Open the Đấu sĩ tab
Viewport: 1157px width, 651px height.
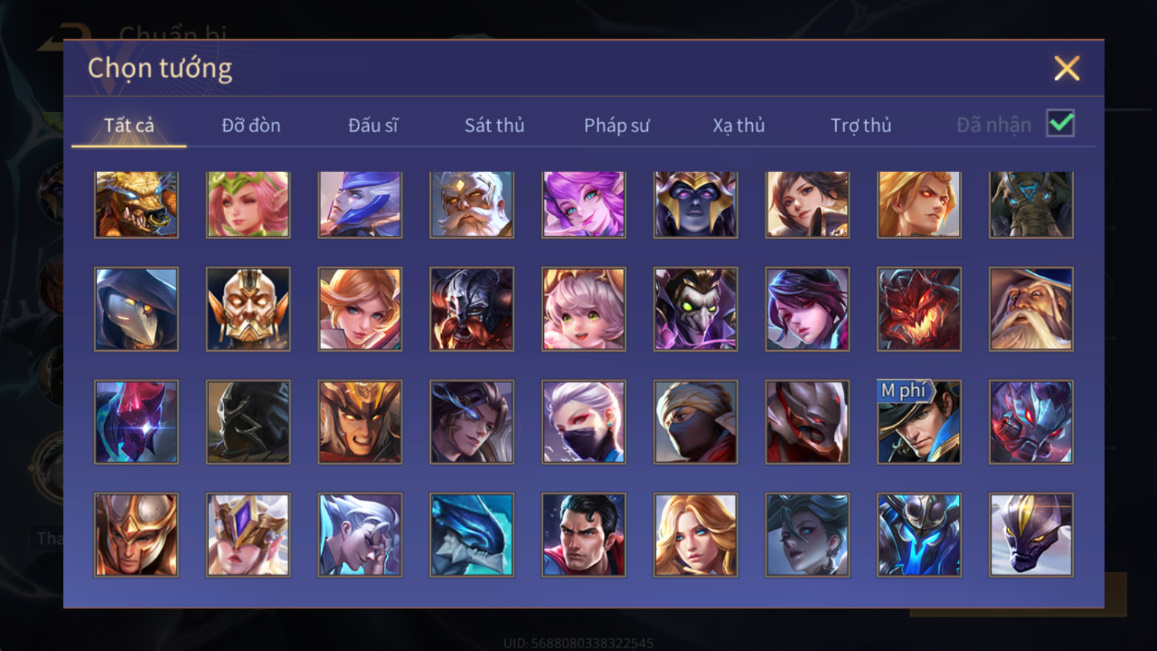pyautogui.click(x=373, y=125)
